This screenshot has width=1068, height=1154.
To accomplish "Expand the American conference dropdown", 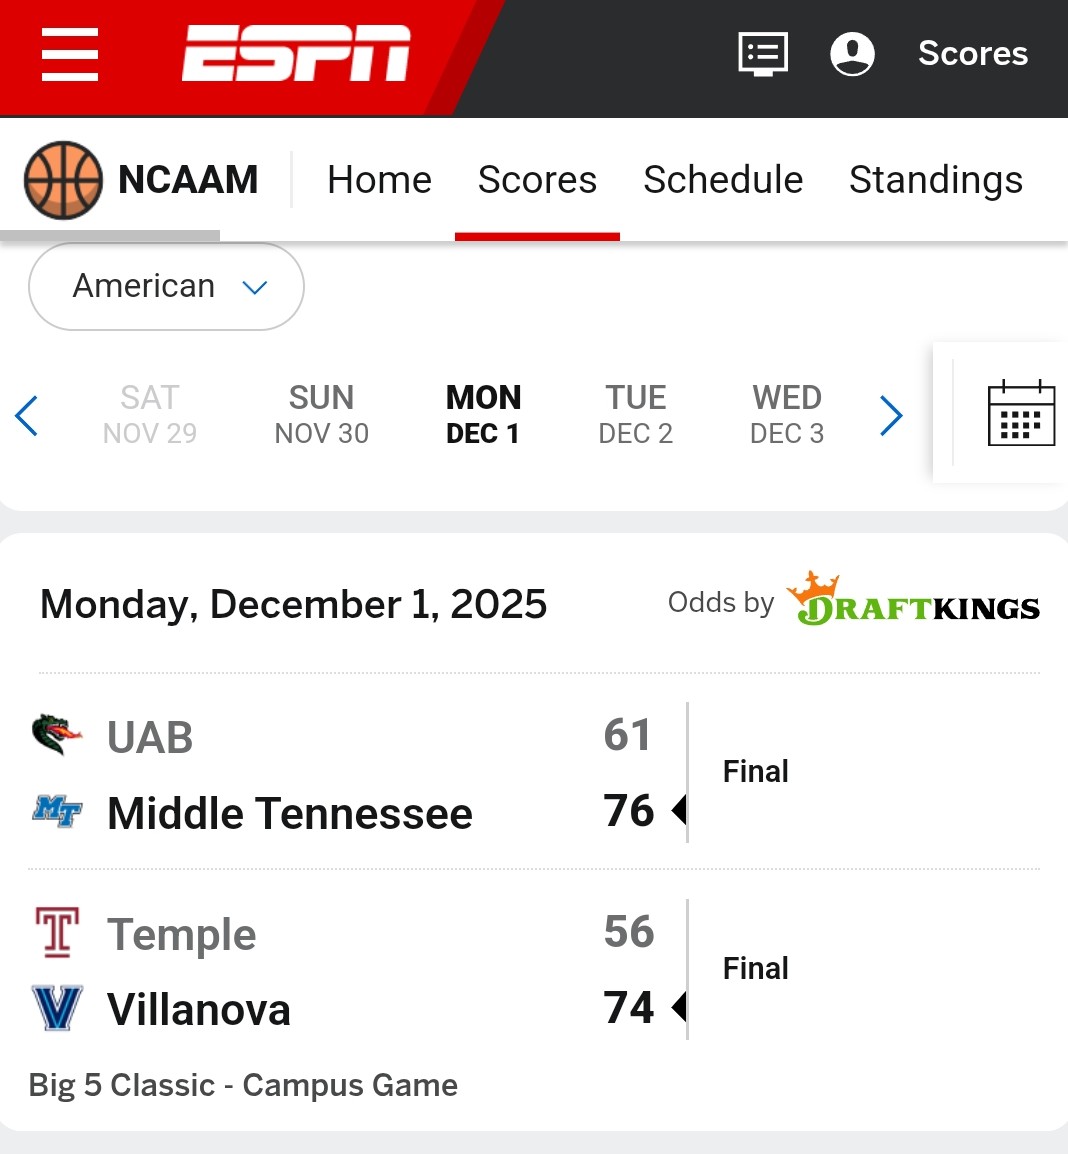I will 166,286.
